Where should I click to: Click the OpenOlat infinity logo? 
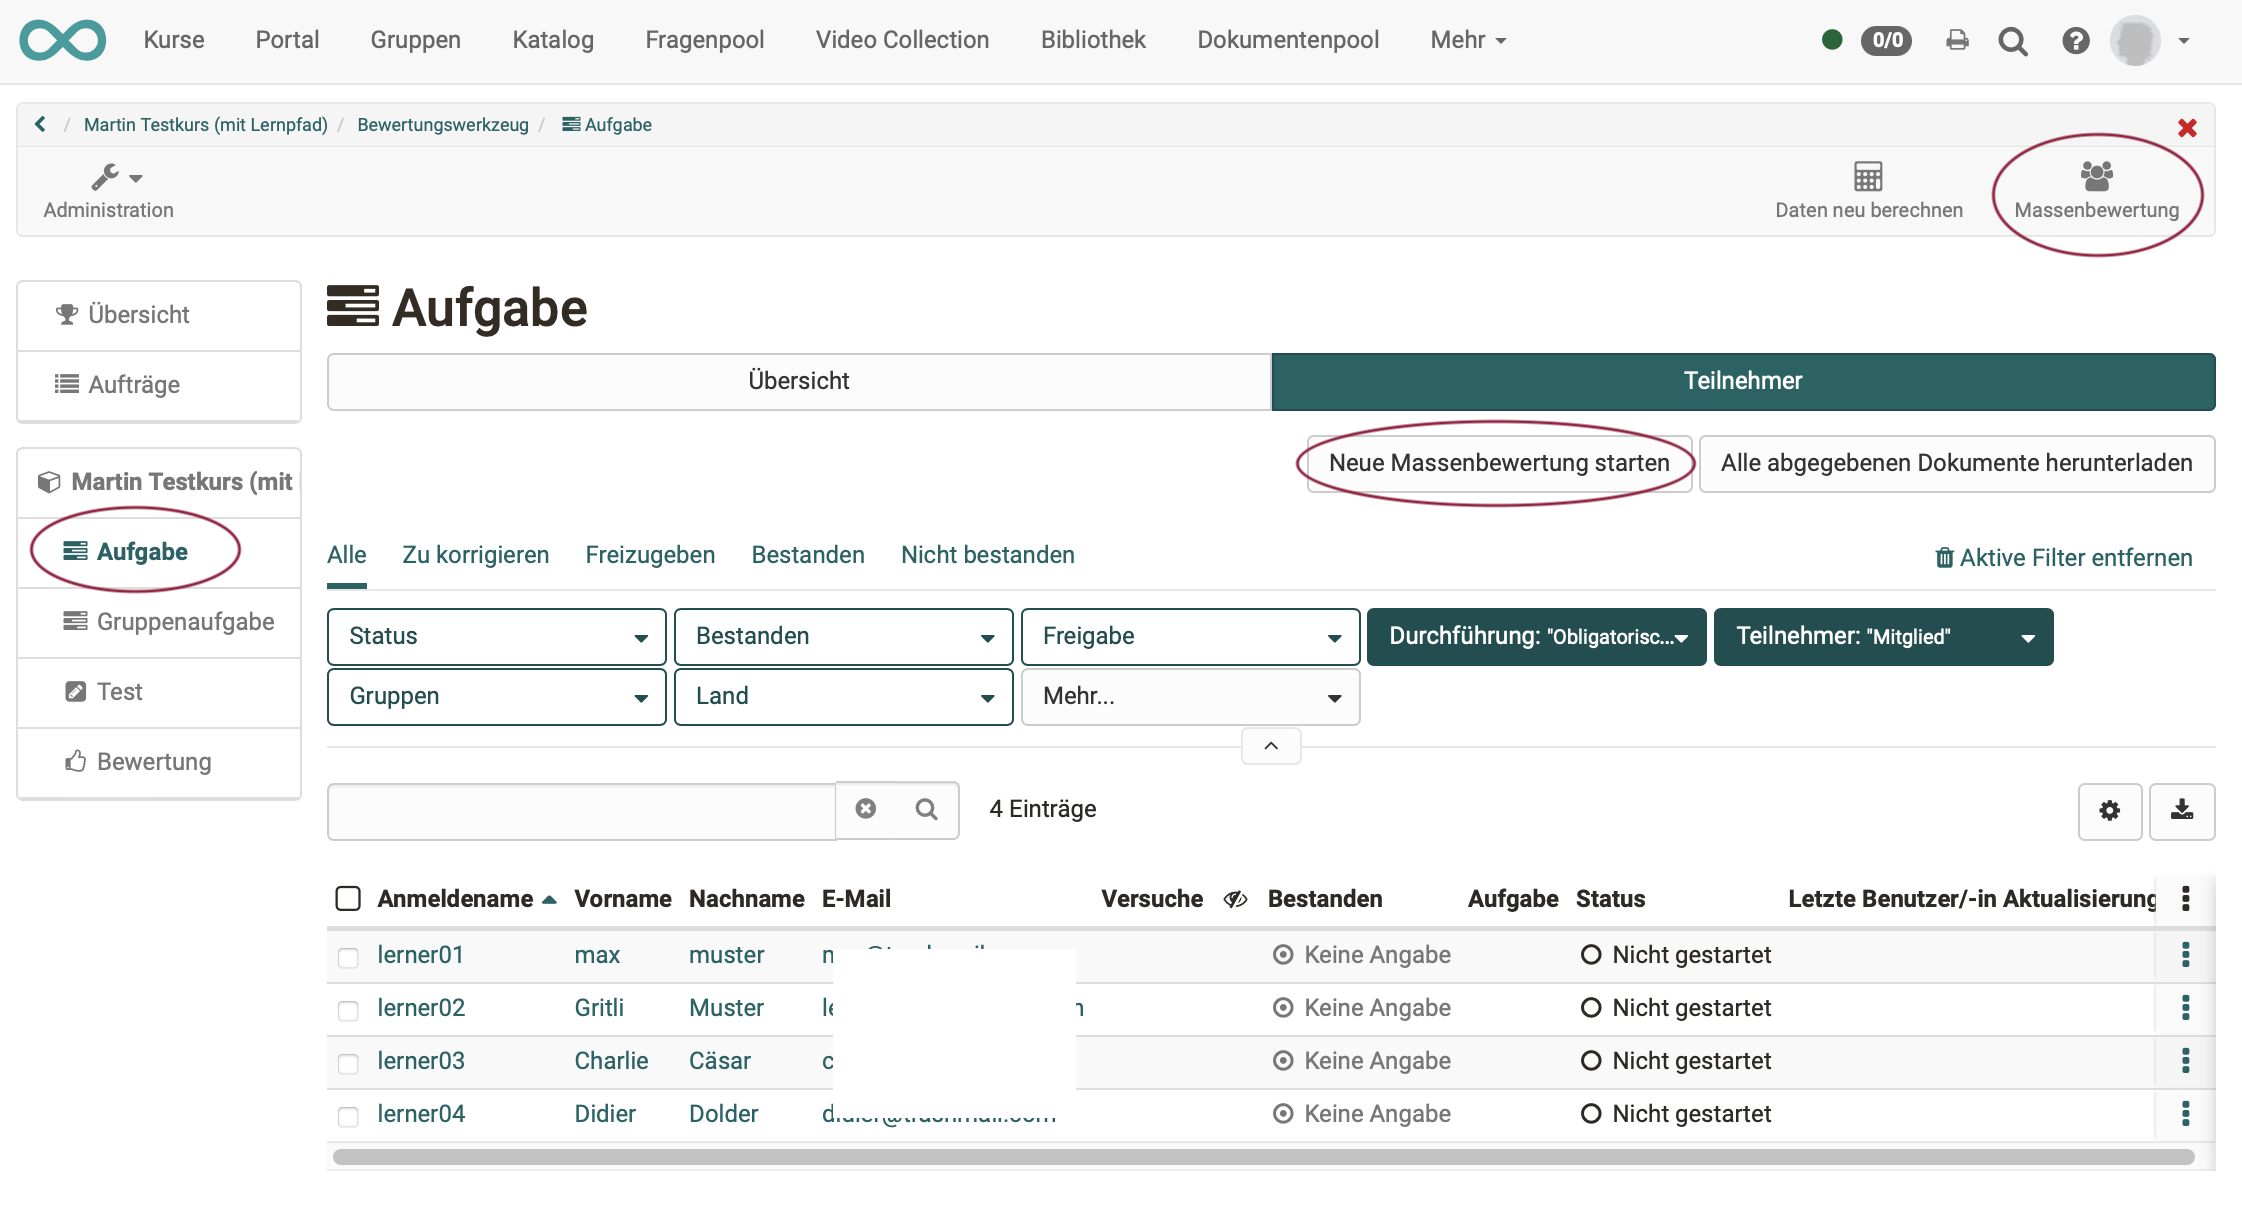tap(62, 40)
